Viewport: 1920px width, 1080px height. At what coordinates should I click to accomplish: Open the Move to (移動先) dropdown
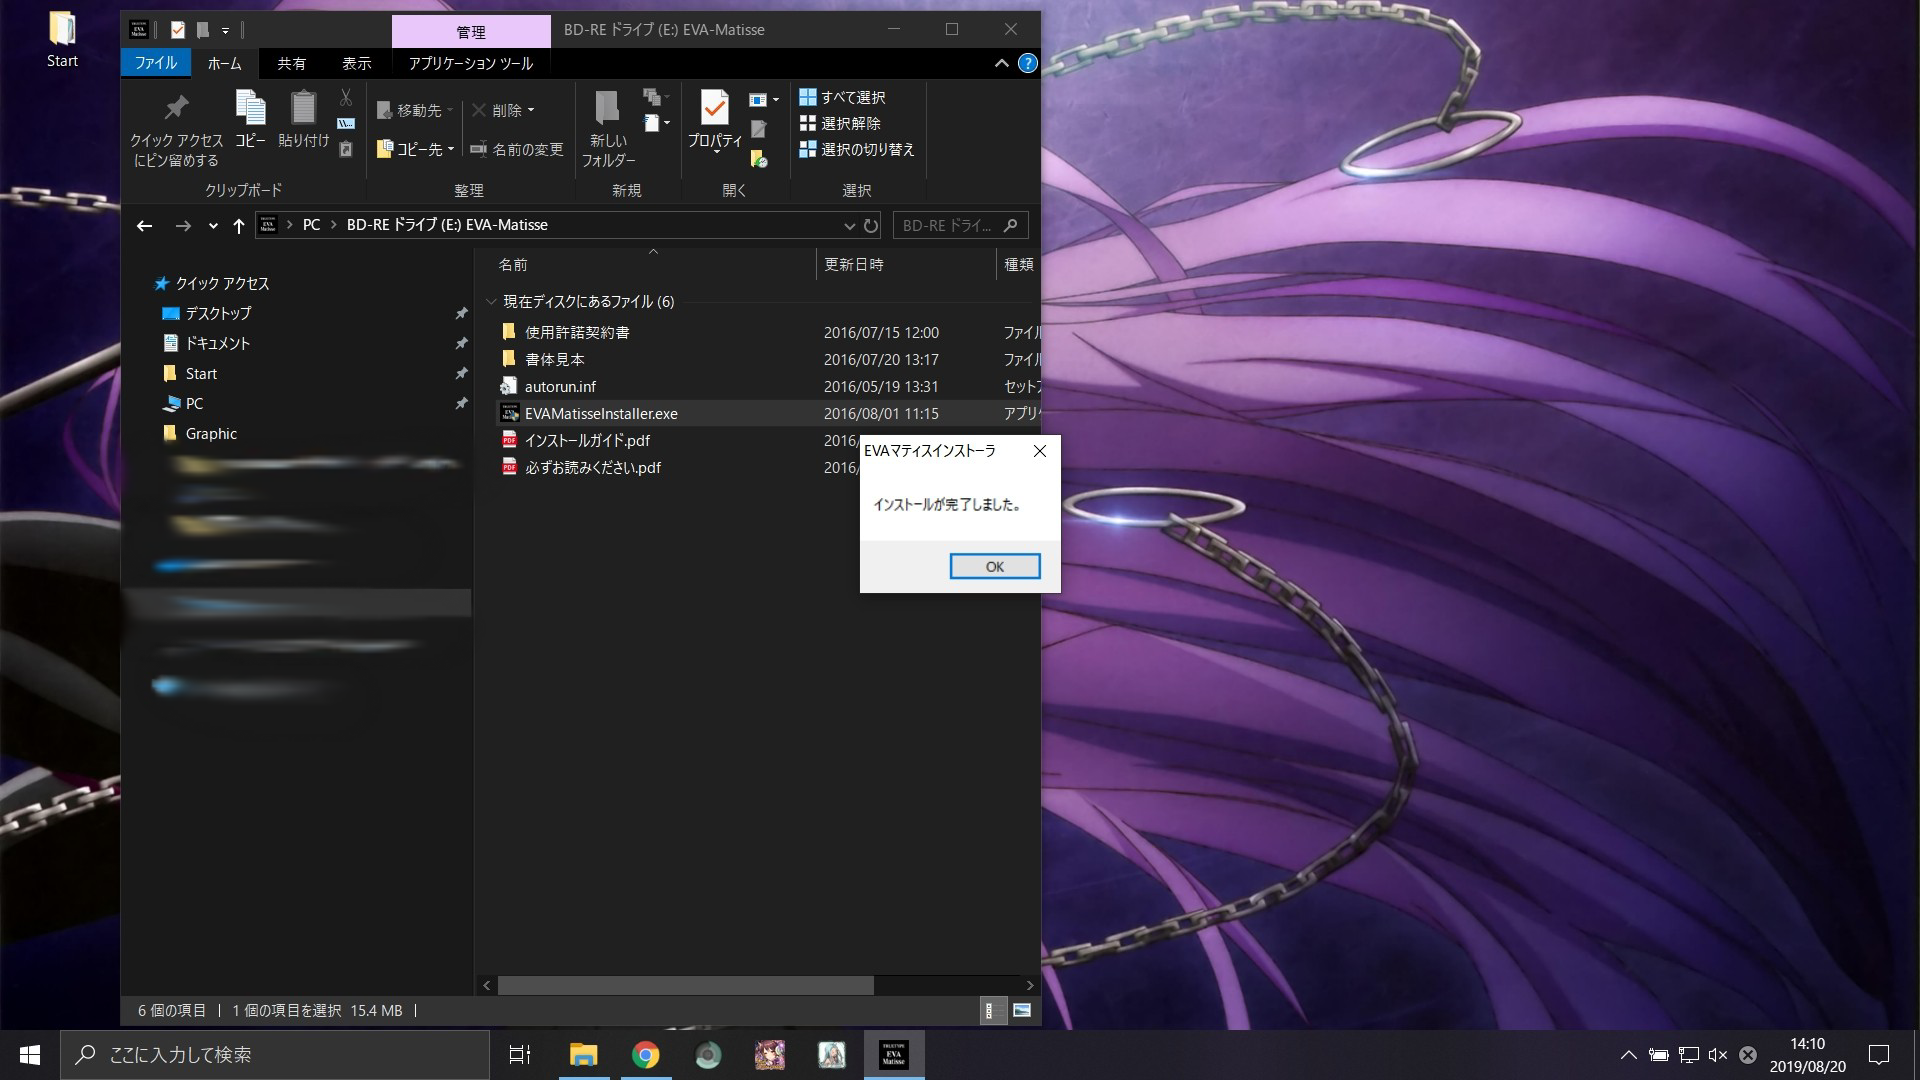(x=415, y=110)
